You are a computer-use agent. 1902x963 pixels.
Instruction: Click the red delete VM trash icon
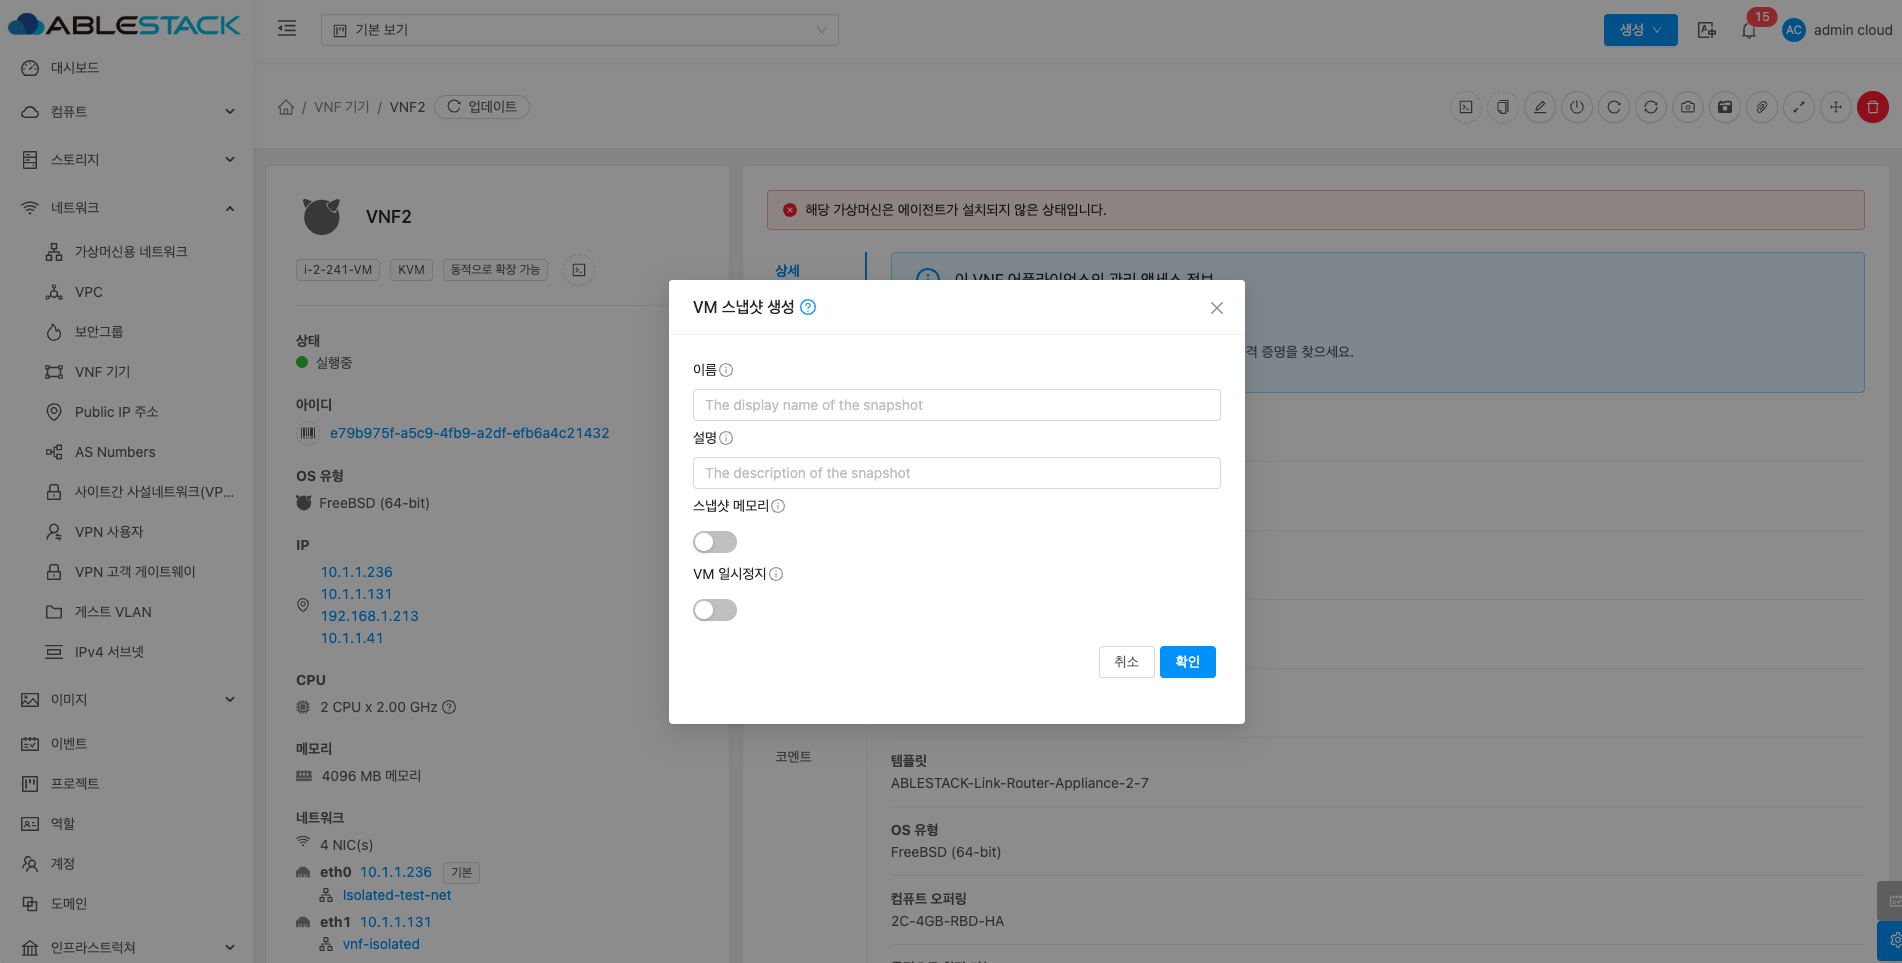tap(1872, 107)
